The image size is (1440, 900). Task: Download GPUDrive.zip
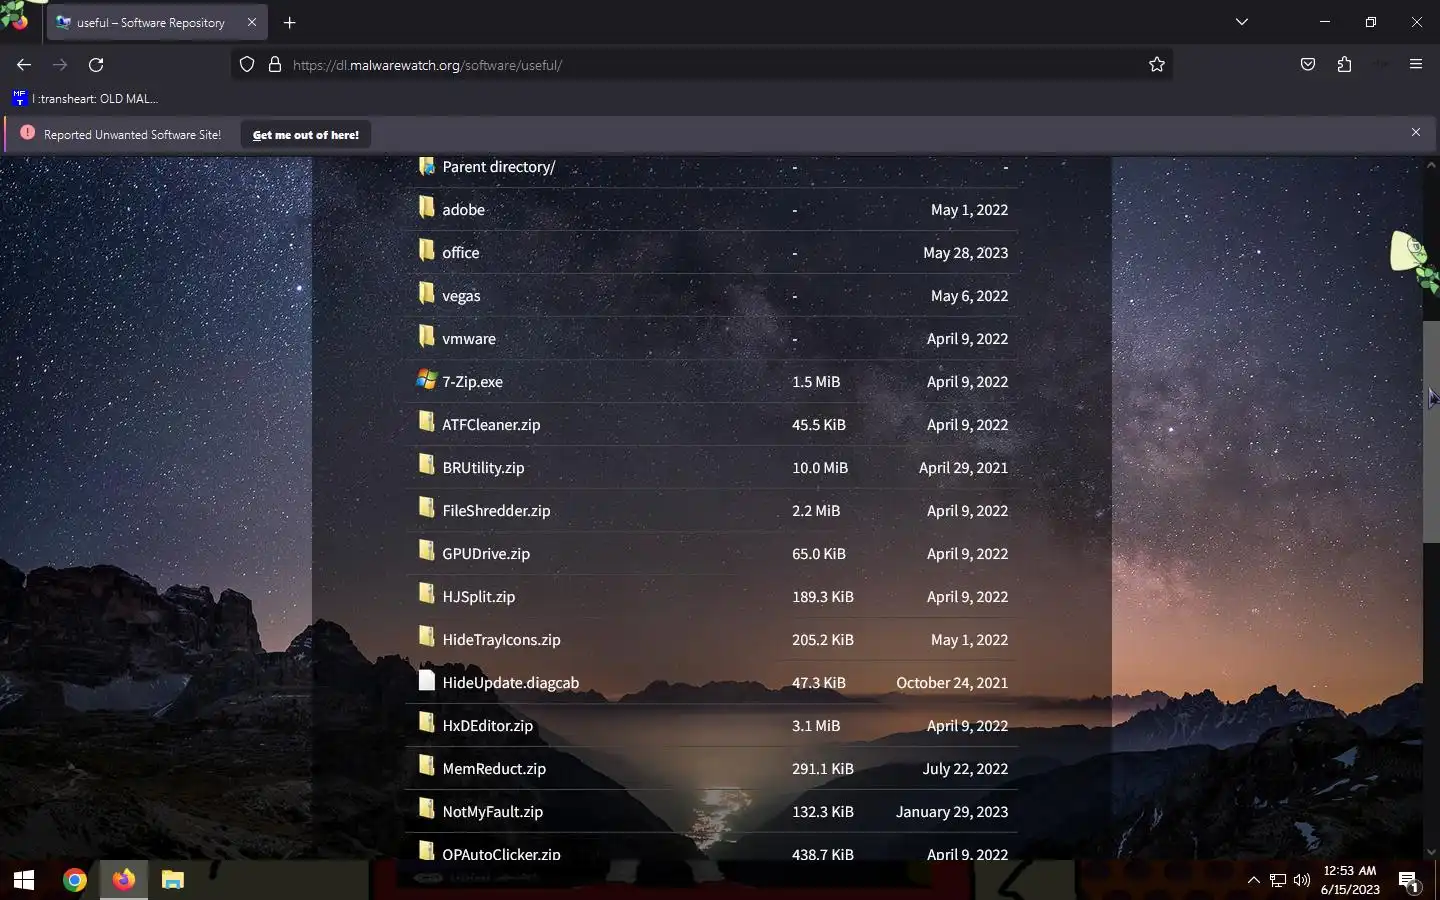pos(486,554)
